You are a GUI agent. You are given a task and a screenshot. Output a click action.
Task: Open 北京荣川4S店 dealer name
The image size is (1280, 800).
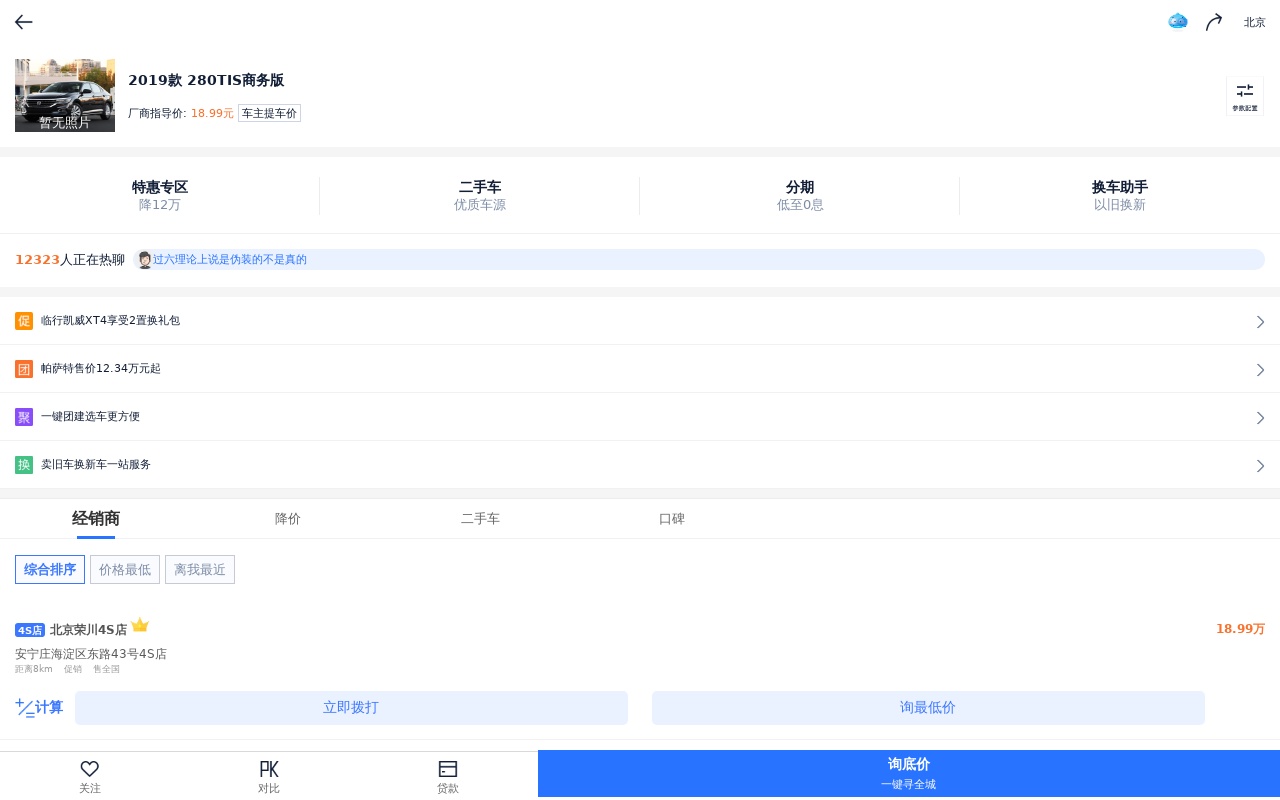pyautogui.click(x=88, y=630)
